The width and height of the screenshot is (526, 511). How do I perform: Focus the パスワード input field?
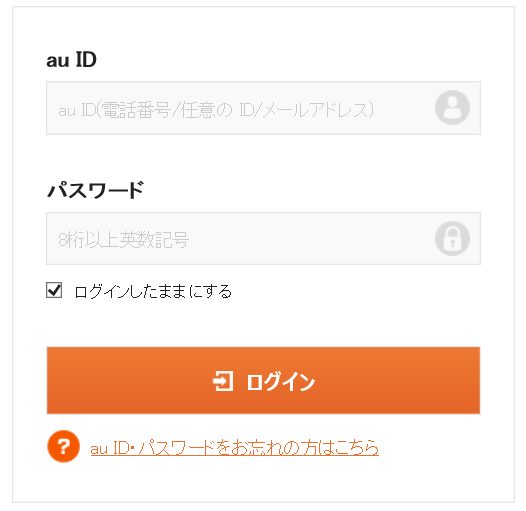coord(263,238)
